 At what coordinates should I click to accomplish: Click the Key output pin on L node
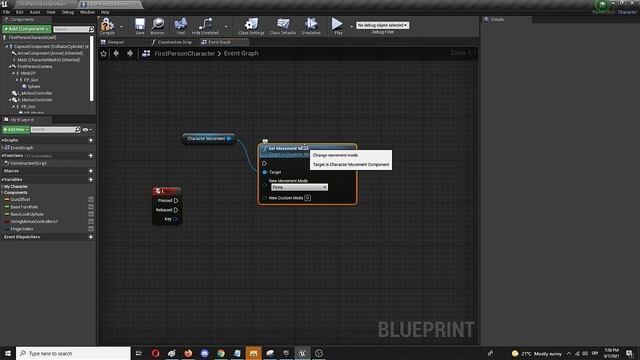tap(176, 219)
